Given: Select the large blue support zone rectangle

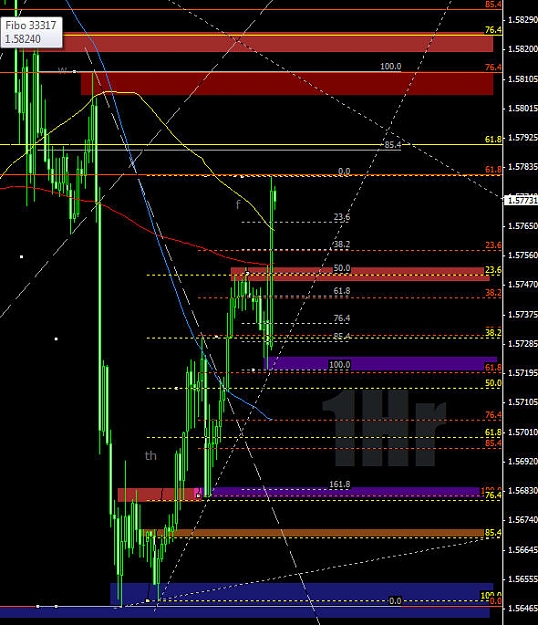Looking at the screenshot, I should coord(302,594).
